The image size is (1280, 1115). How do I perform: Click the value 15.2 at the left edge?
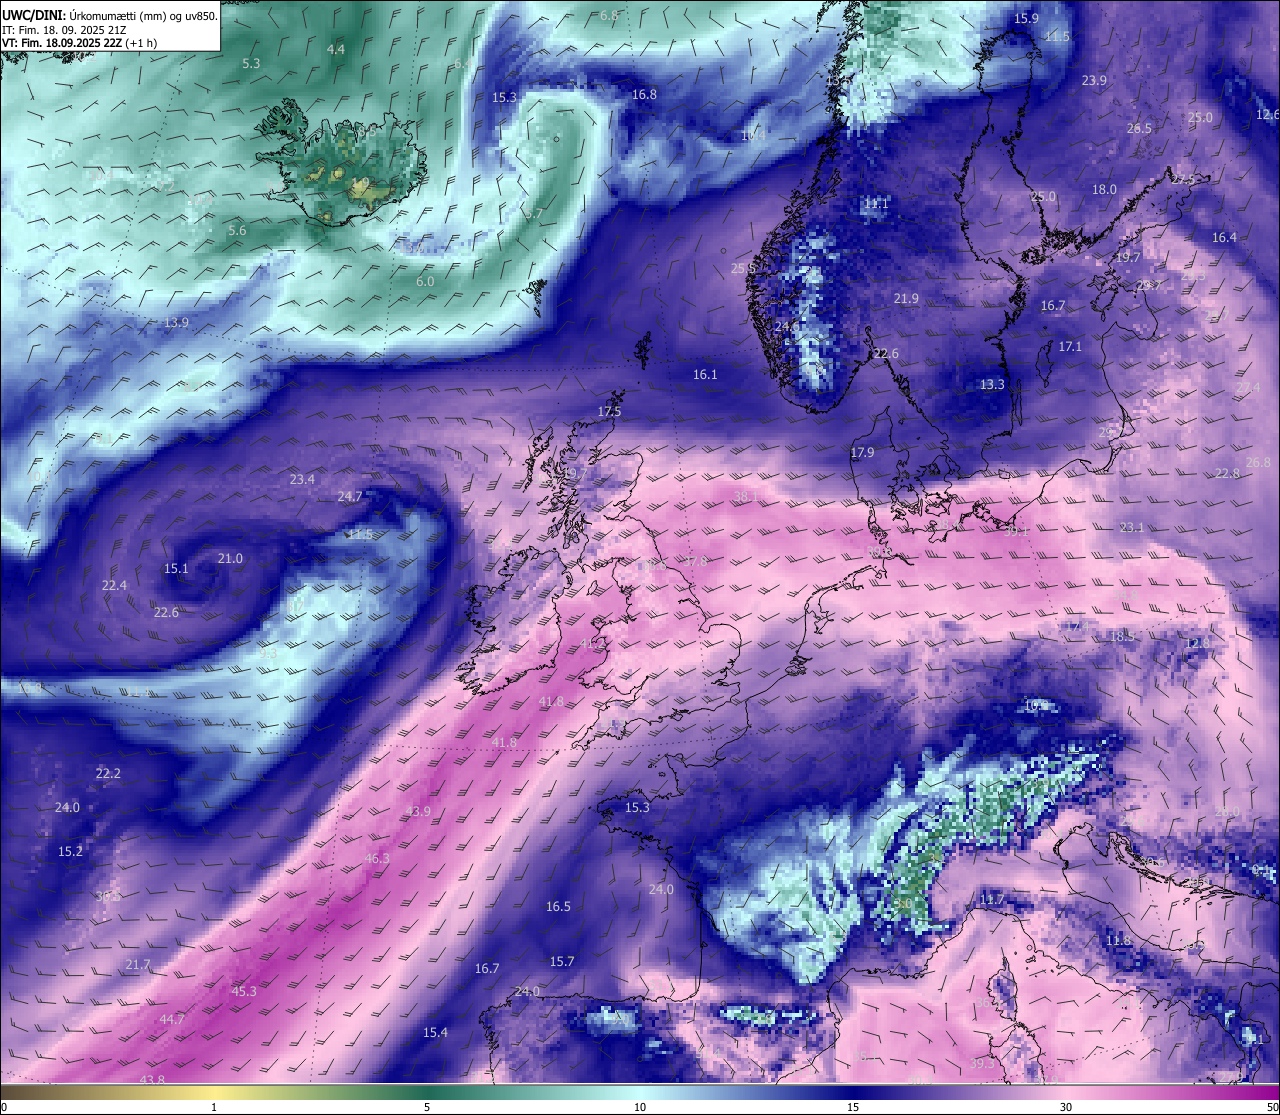(70, 851)
